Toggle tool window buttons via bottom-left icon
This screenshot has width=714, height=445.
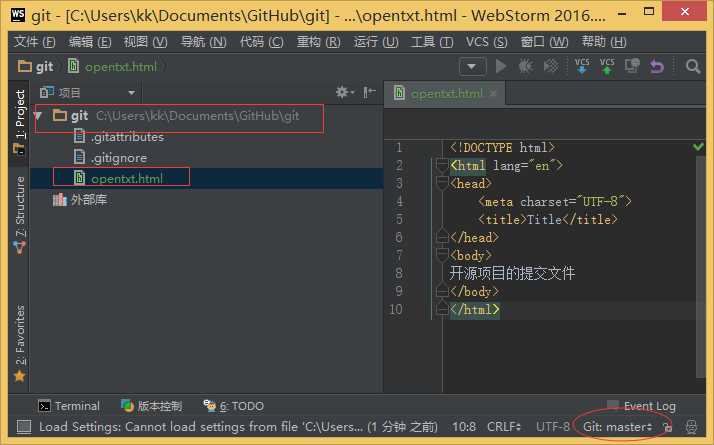tap(24, 427)
